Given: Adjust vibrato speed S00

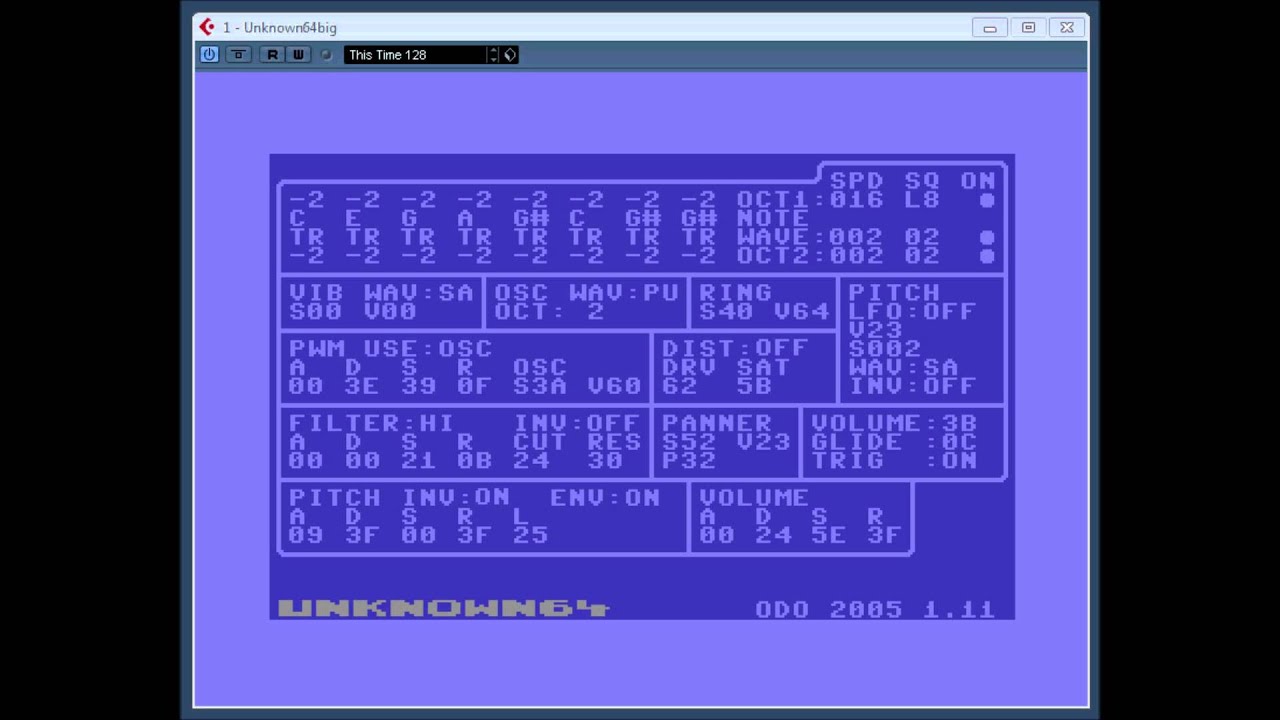Looking at the screenshot, I should (x=316, y=311).
